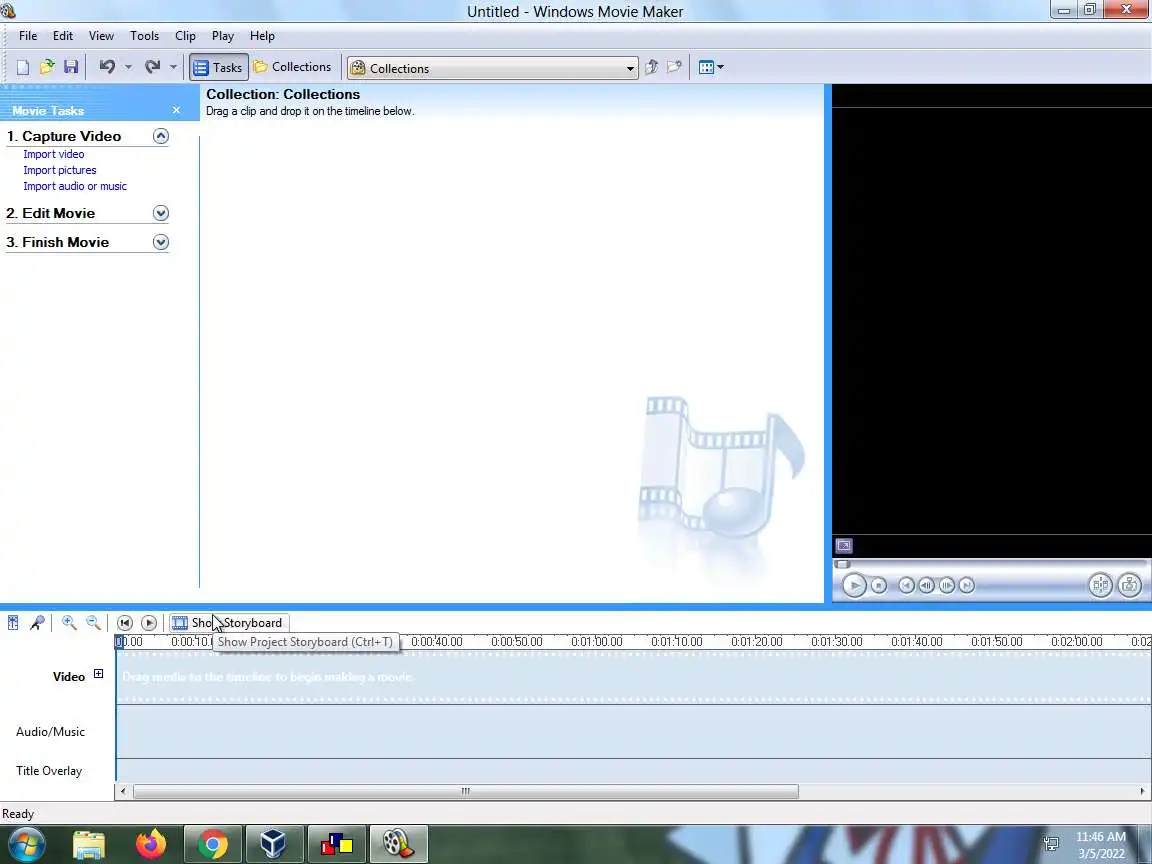Click the Save Project floppy icon
Screen dimensions: 1152x864
(x=71, y=68)
